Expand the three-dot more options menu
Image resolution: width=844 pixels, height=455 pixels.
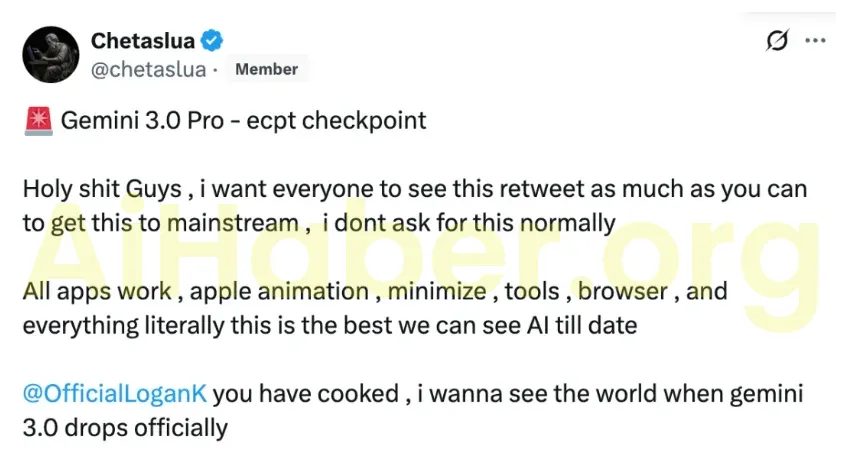tap(815, 41)
